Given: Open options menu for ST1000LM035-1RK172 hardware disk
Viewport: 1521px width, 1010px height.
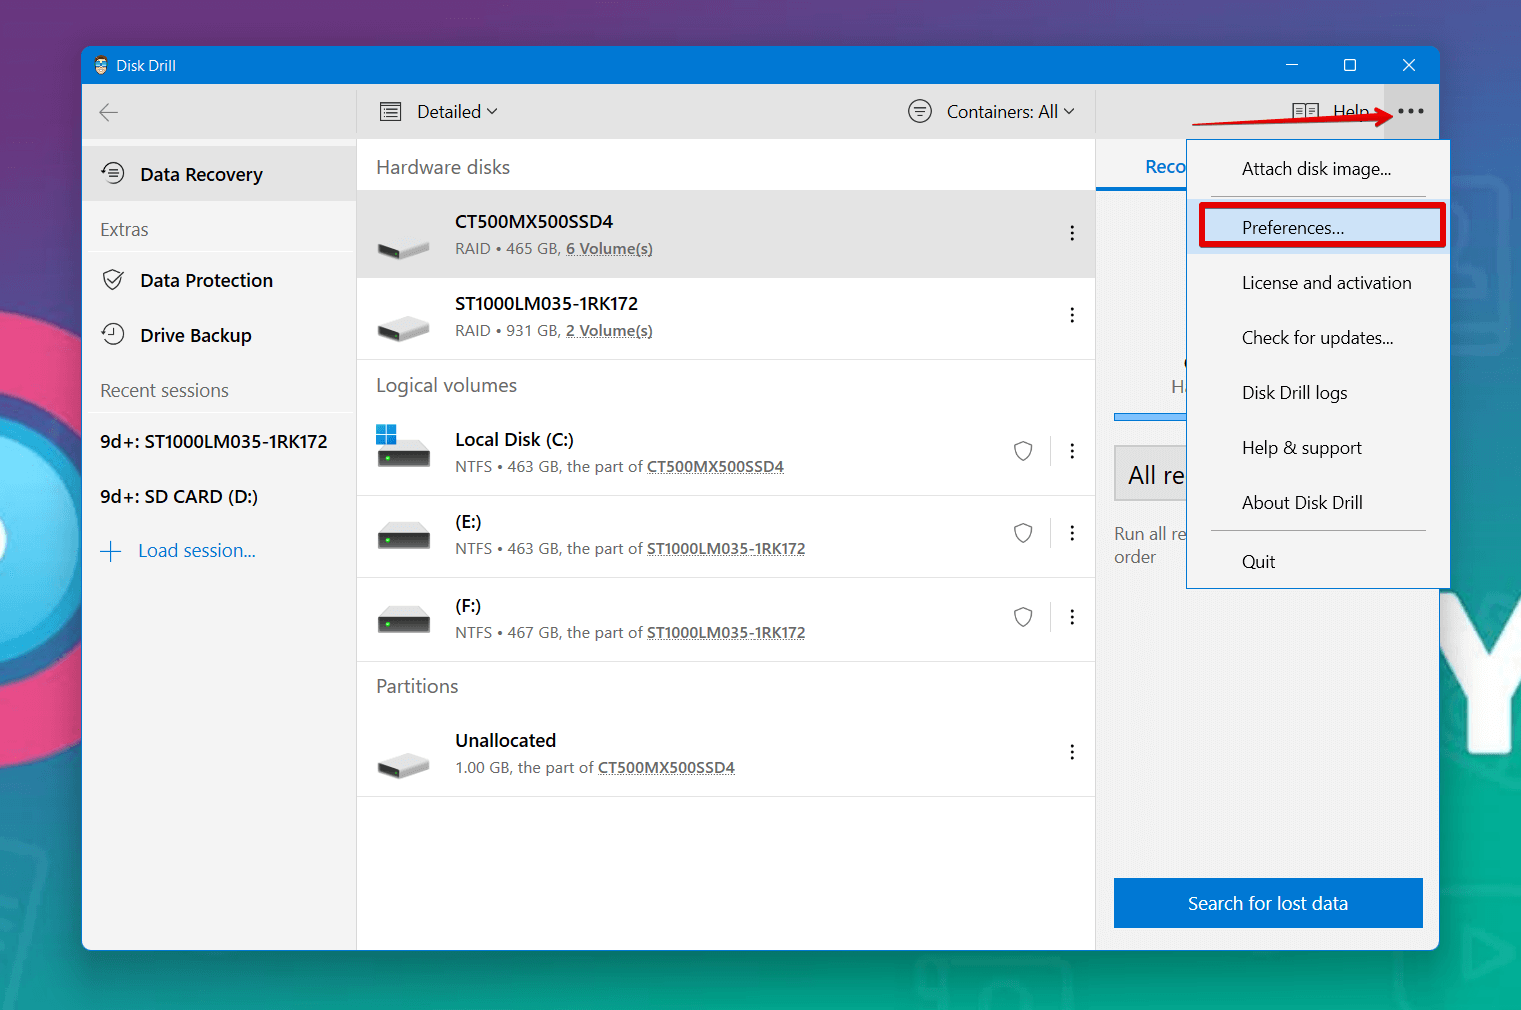Looking at the screenshot, I should [x=1072, y=315].
